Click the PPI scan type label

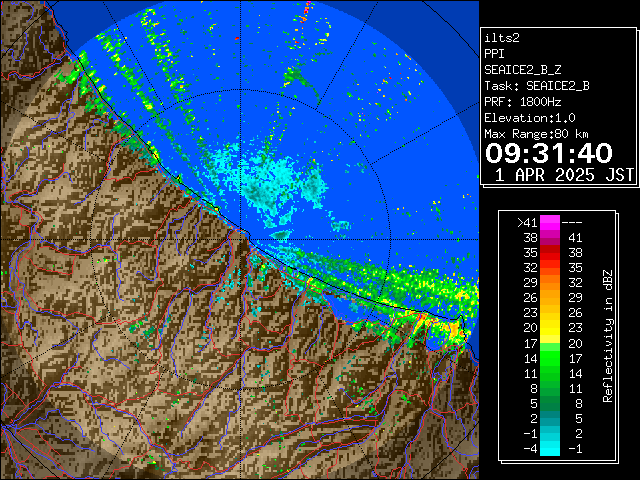494,54
